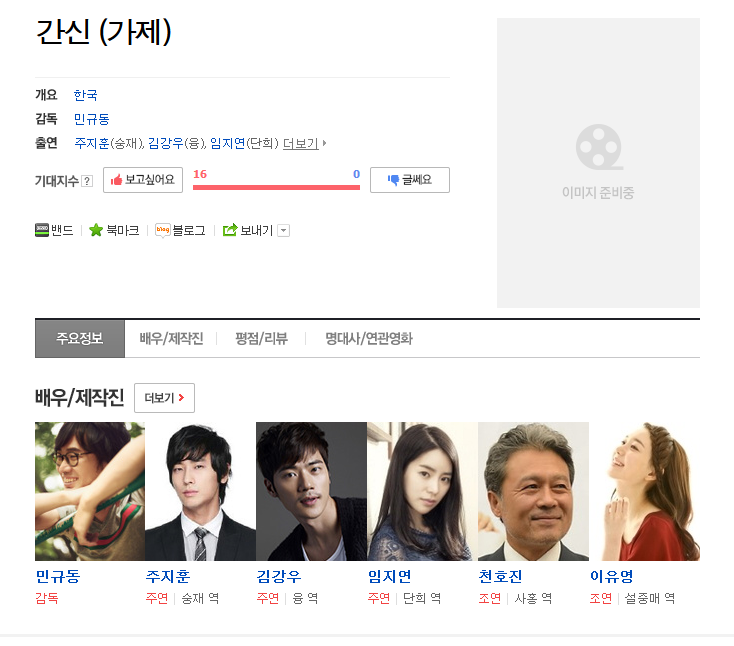Viewport: 734px width, 646px height.
Task: Click the 이유영 name link below photo
Action: tap(611, 576)
